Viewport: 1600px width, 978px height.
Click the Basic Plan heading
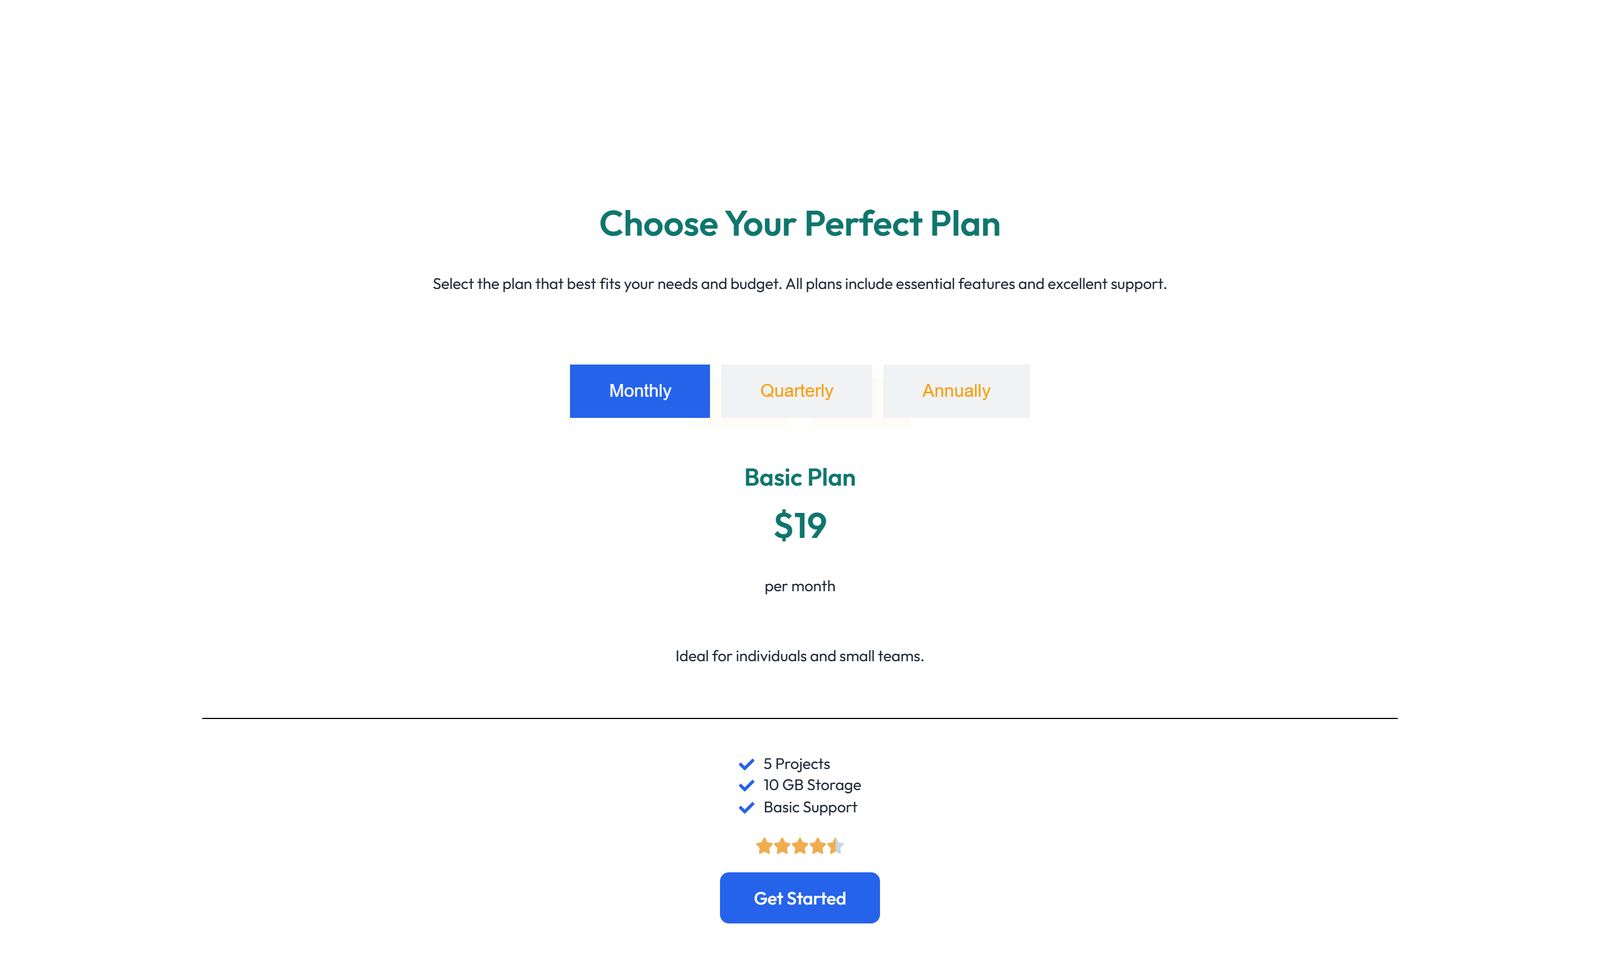click(x=799, y=478)
